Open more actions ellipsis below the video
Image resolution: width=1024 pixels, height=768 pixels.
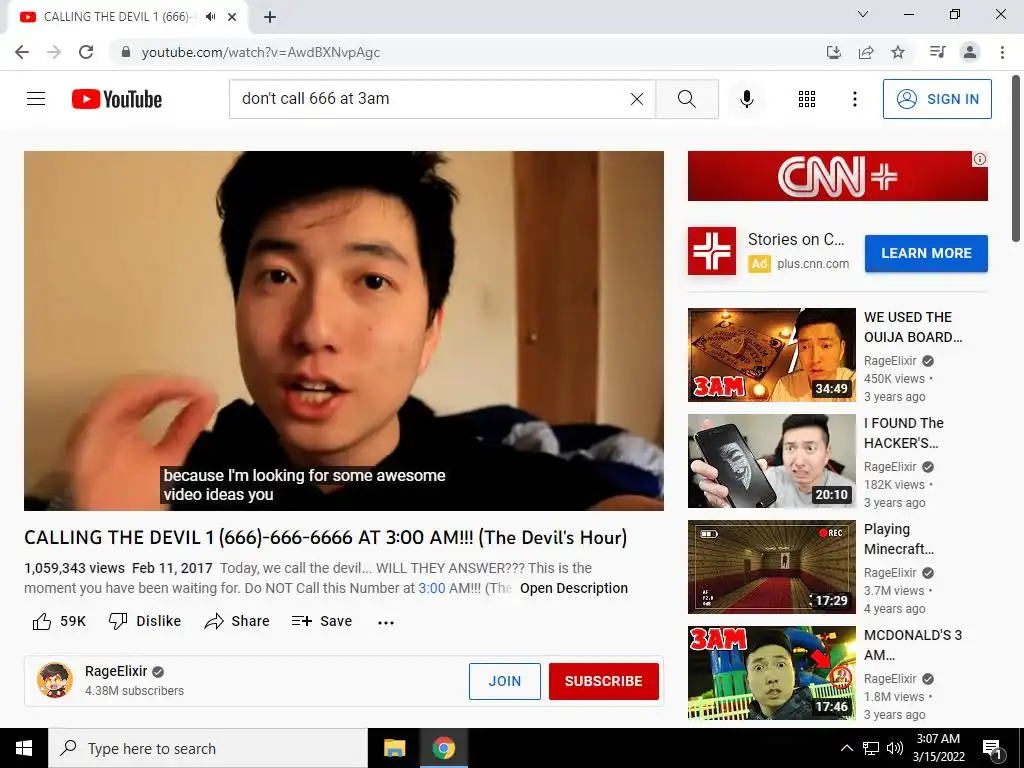[x=386, y=622]
